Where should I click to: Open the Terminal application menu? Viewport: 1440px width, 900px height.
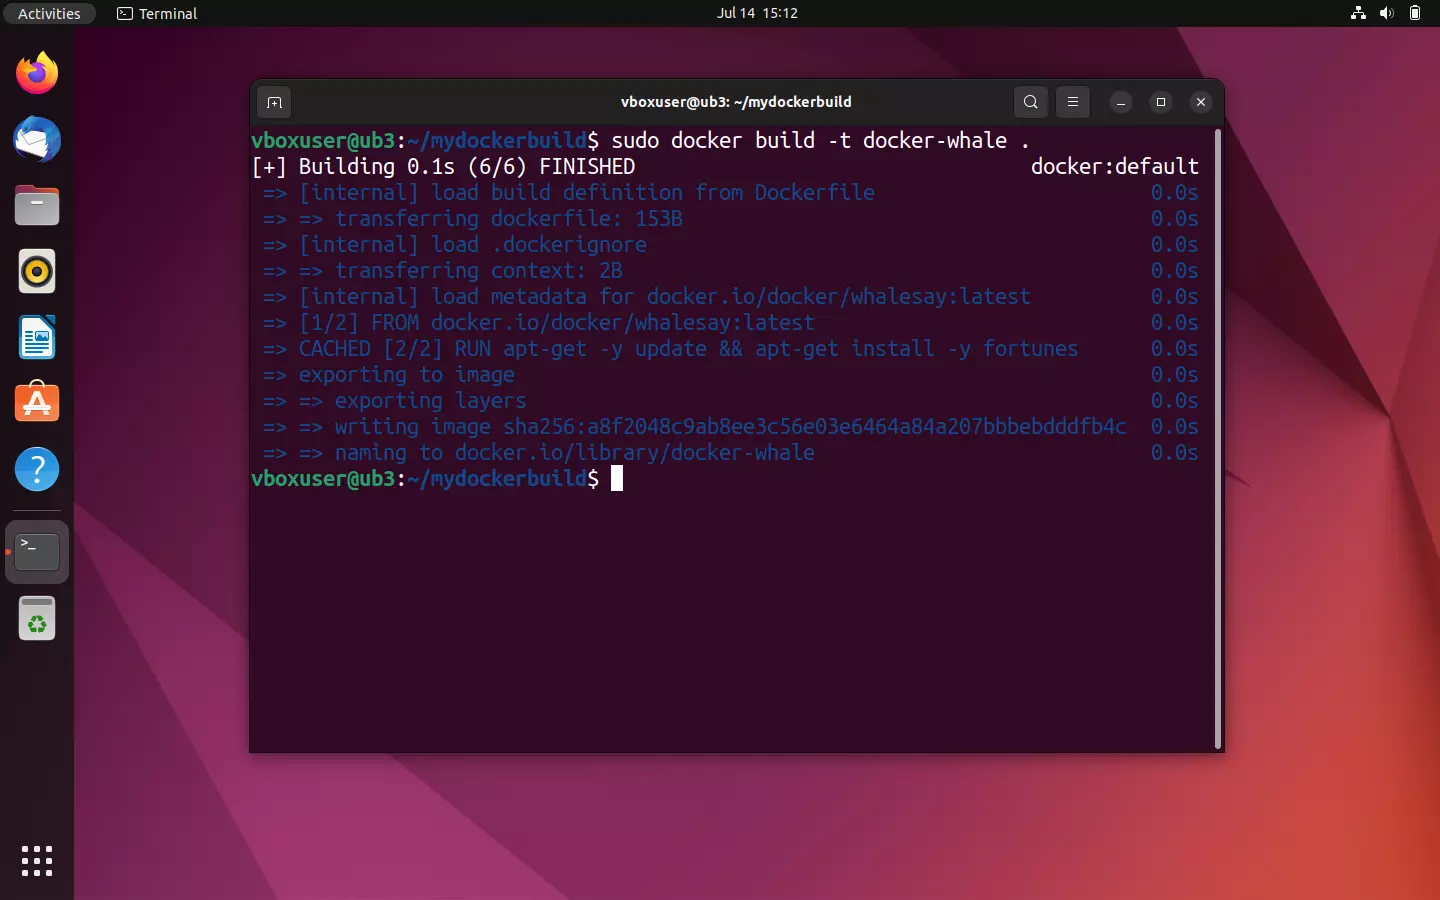156,13
